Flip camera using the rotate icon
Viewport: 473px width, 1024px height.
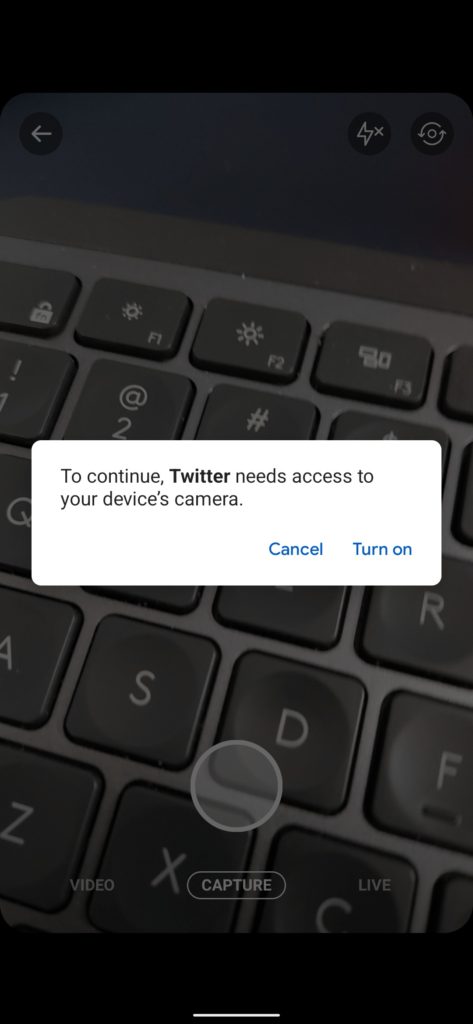[x=431, y=134]
